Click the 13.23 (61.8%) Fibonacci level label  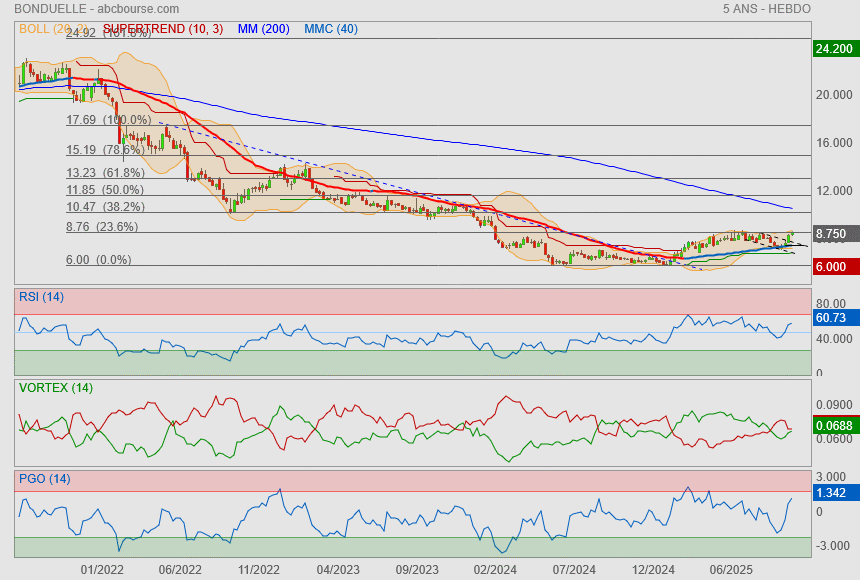105,172
